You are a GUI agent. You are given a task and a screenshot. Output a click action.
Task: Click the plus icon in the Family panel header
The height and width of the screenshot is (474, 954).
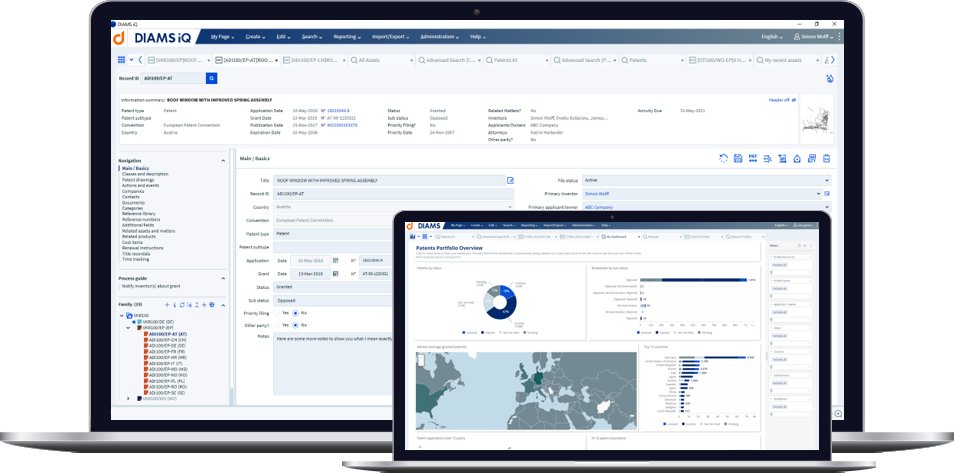pos(167,305)
